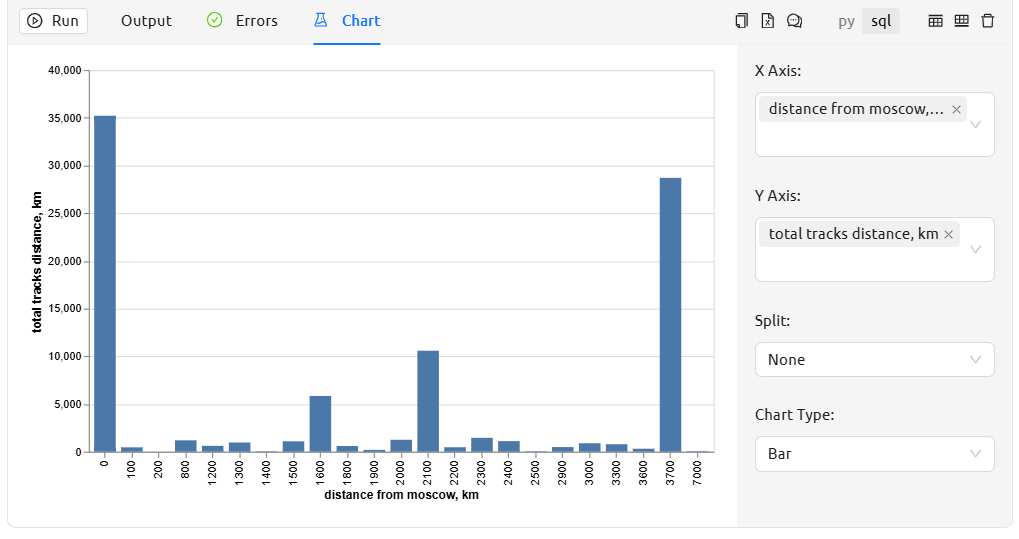
Task: Click the copy cell icon
Action: [741, 21]
